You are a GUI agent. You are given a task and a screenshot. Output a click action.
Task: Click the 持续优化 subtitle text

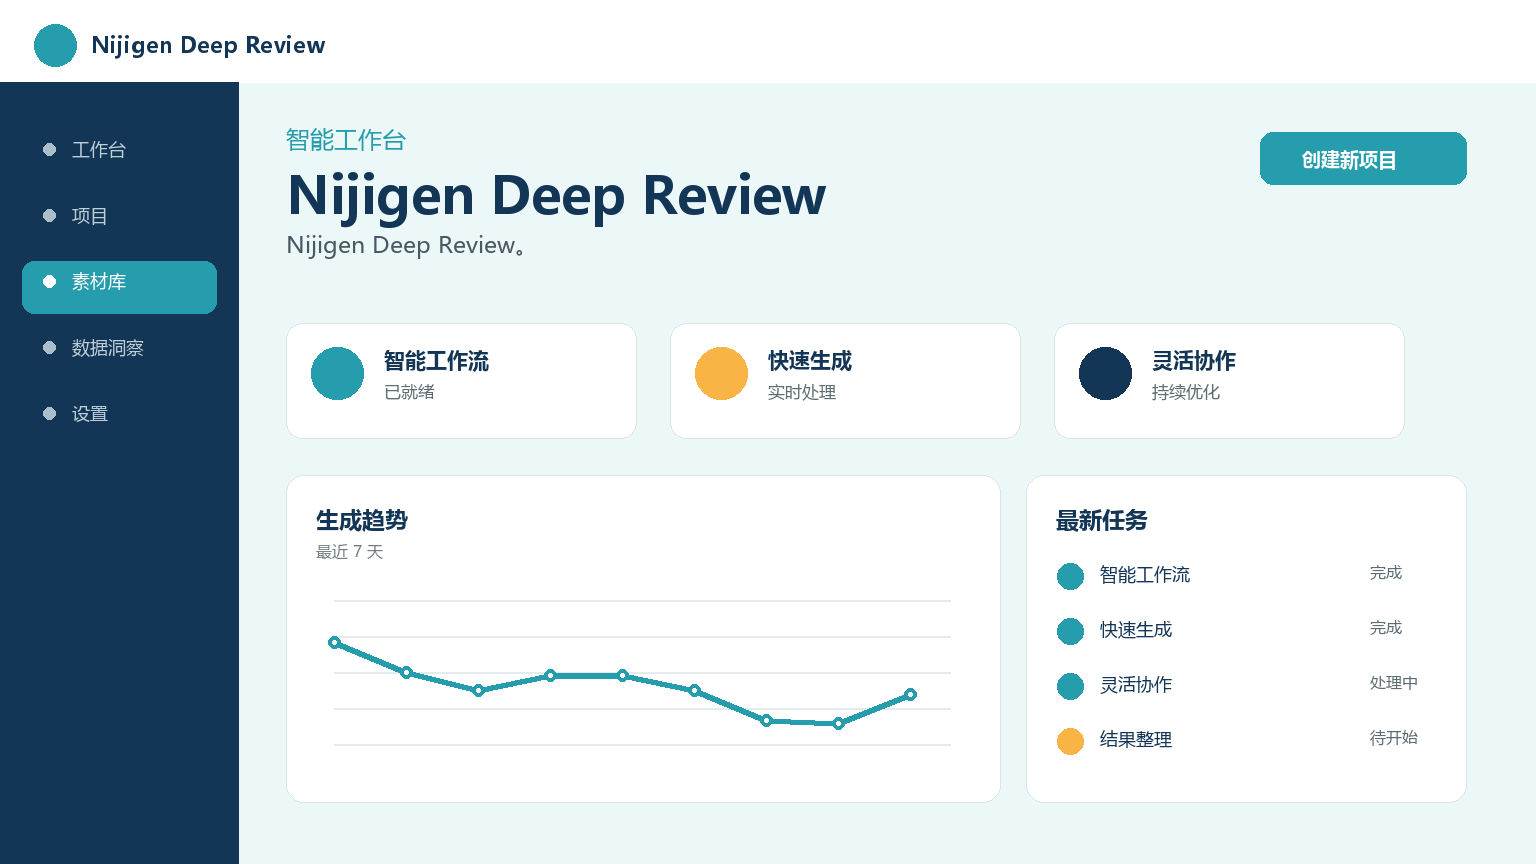pyautogui.click(x=1186, y=392)
